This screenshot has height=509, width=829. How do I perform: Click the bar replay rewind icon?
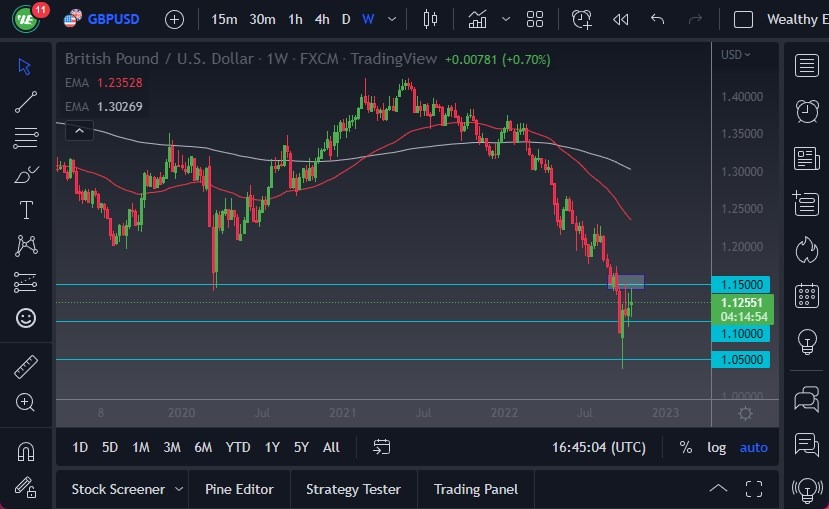[620, 19]
